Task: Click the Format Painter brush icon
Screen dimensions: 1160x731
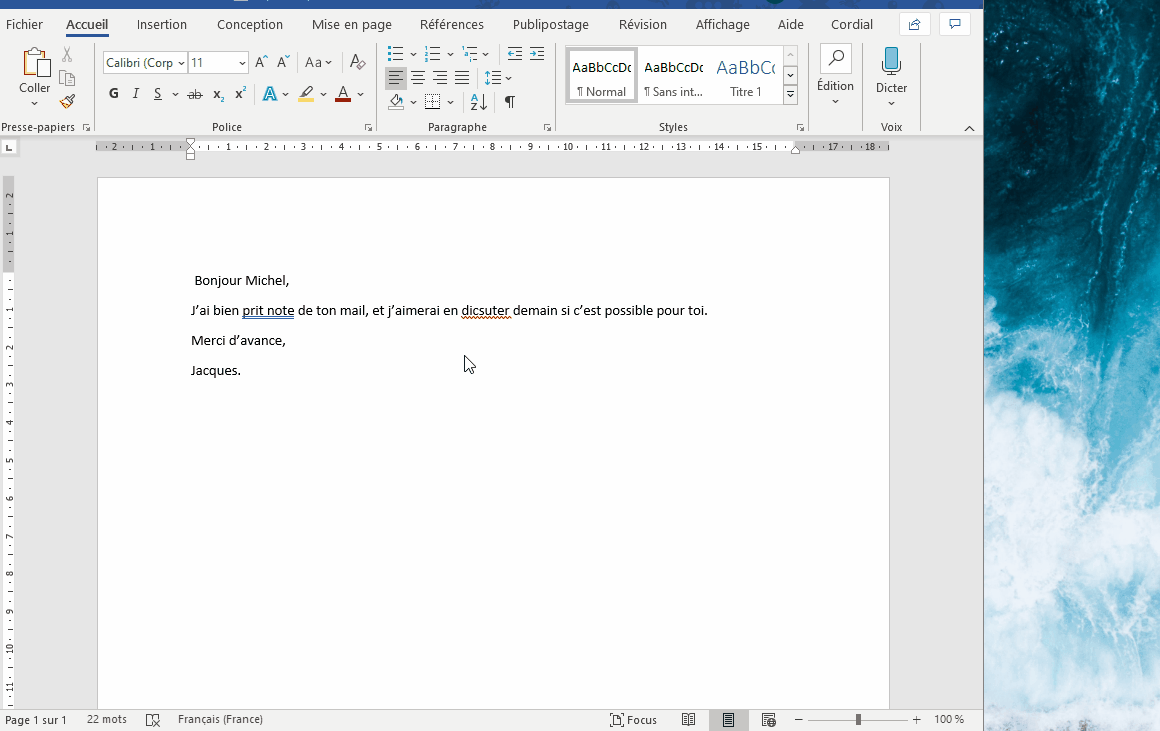Action: click(x=67, y=101)
